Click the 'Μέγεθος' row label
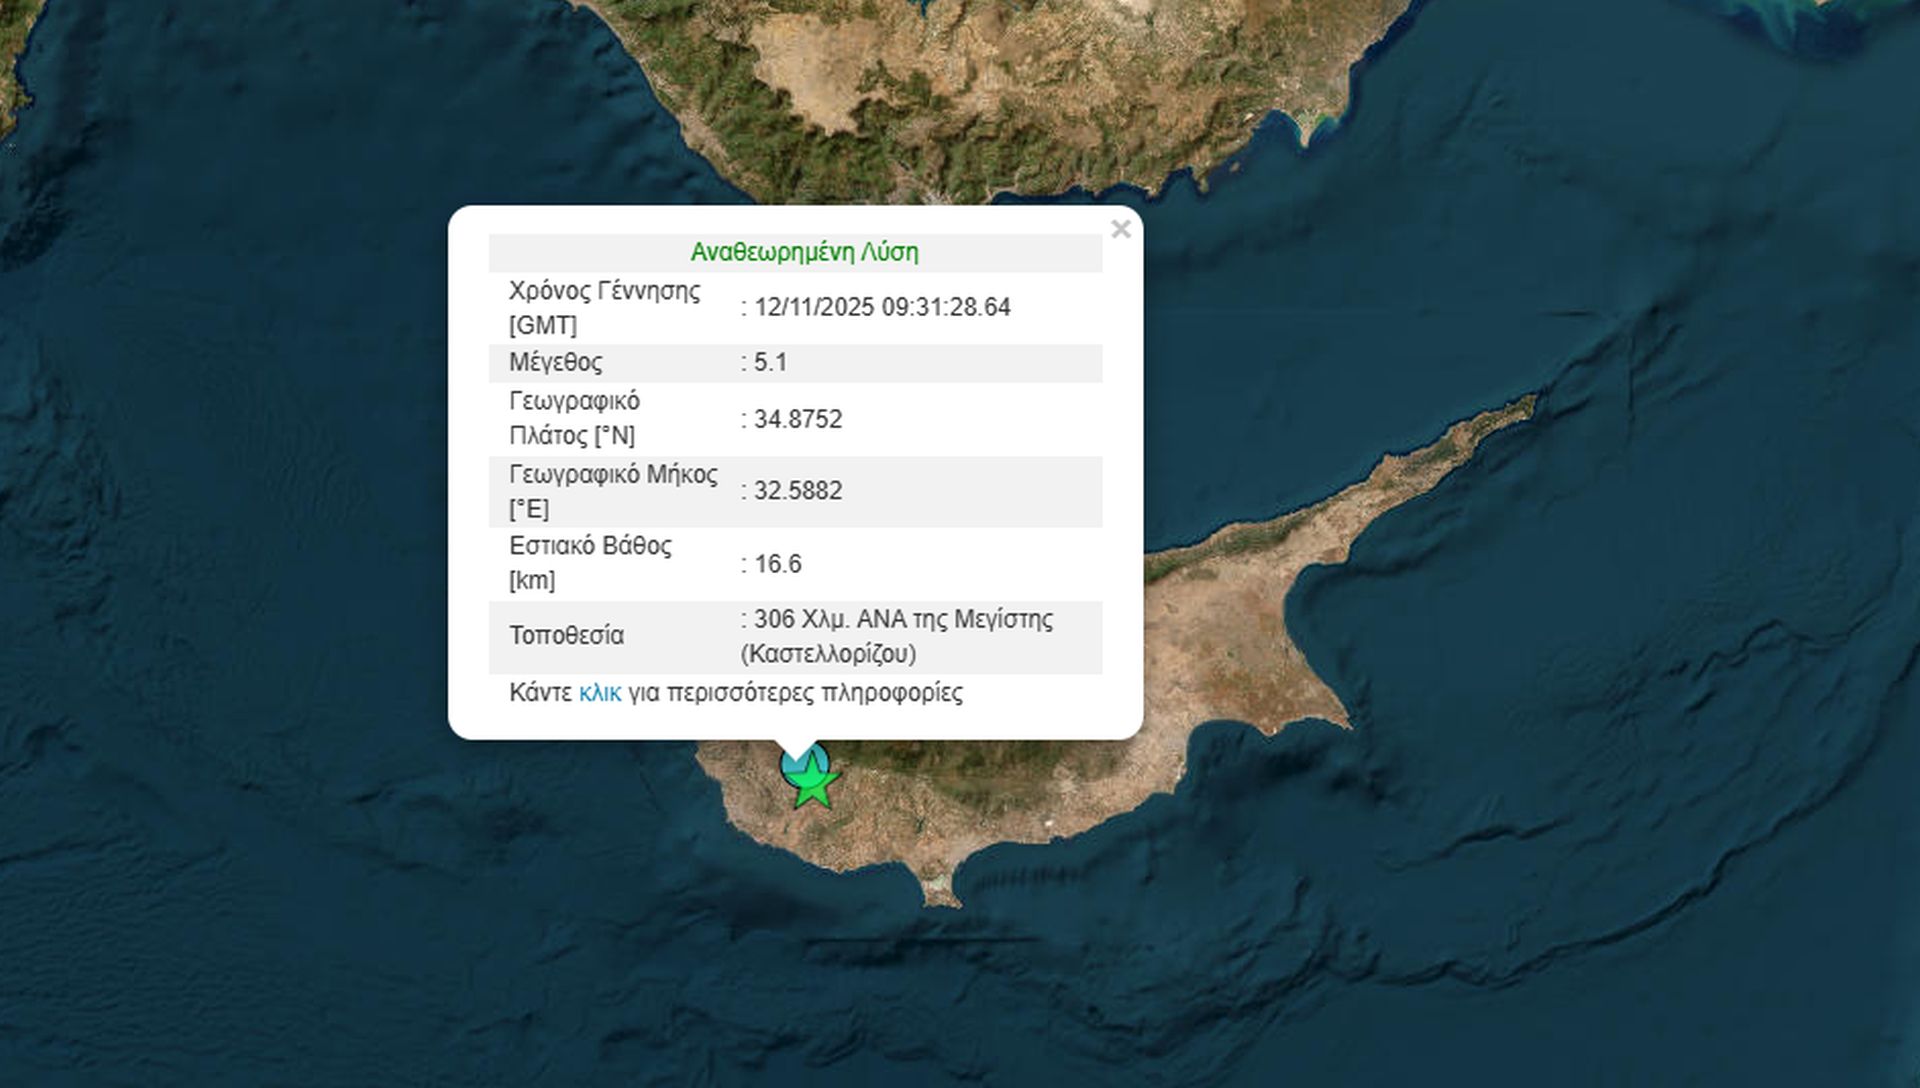Viewport: 1920px width, 1088px height. point(555,362)
